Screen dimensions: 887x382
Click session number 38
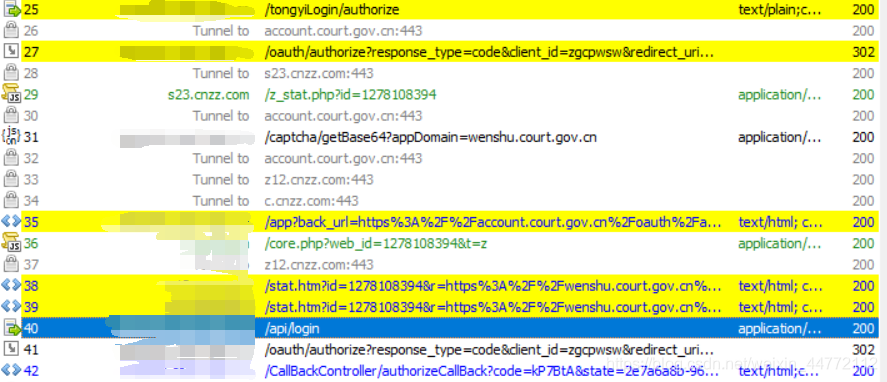point(31,285)
